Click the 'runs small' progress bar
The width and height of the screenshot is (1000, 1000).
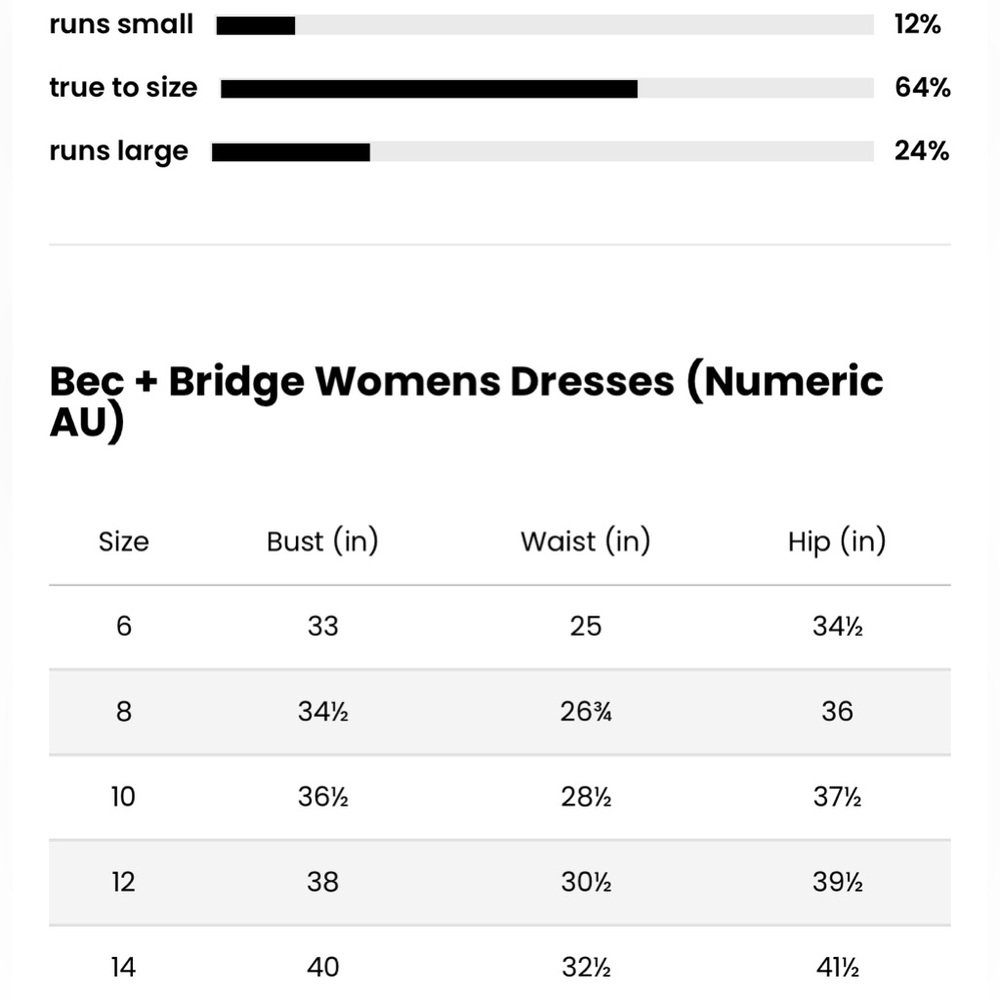click(x=545, y=26)
